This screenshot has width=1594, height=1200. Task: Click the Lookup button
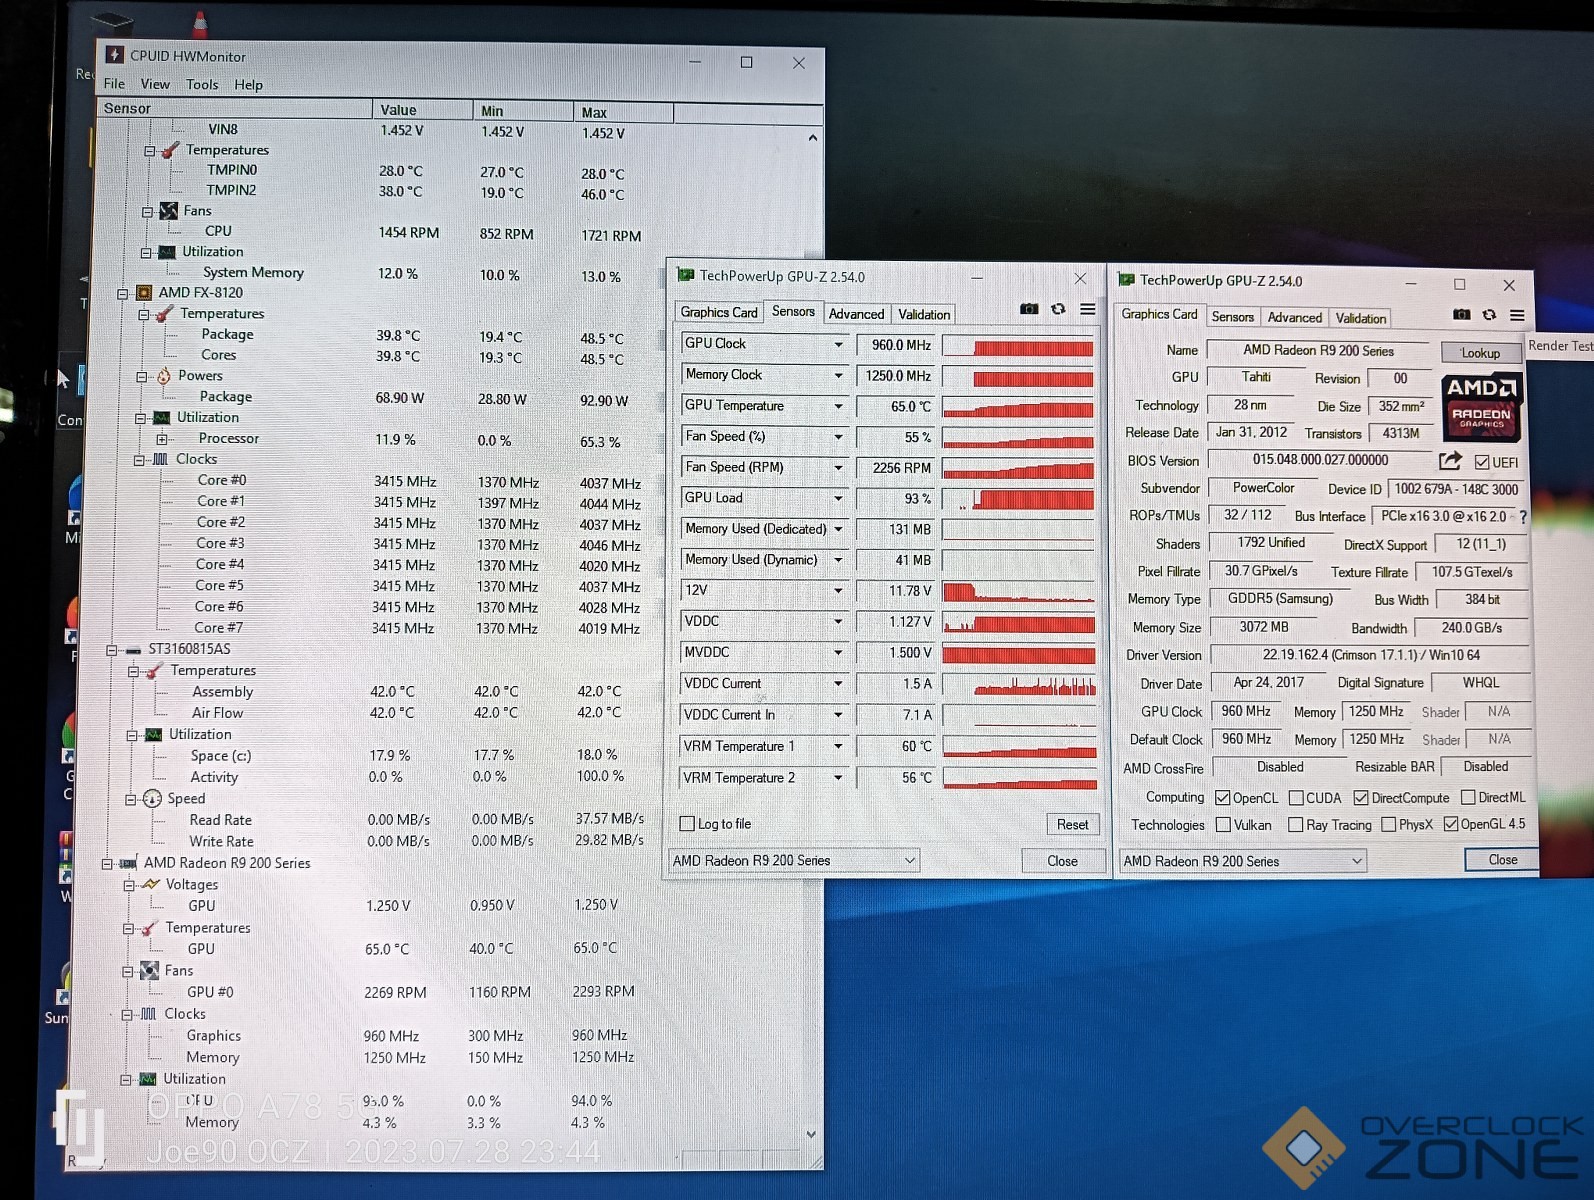coord(1480,353)
